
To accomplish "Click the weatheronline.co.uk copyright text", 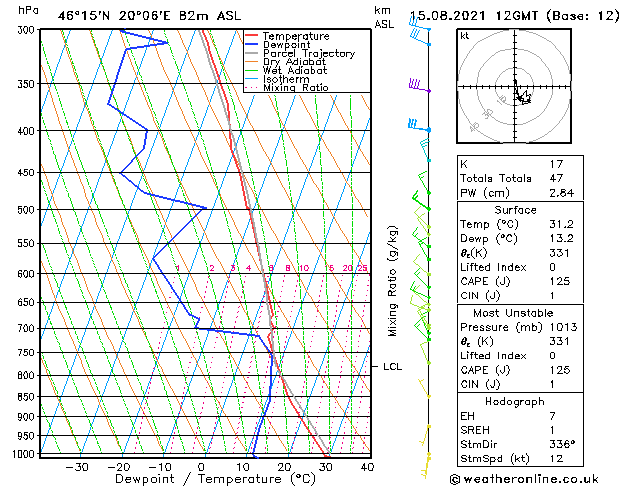I will [524, 479].
